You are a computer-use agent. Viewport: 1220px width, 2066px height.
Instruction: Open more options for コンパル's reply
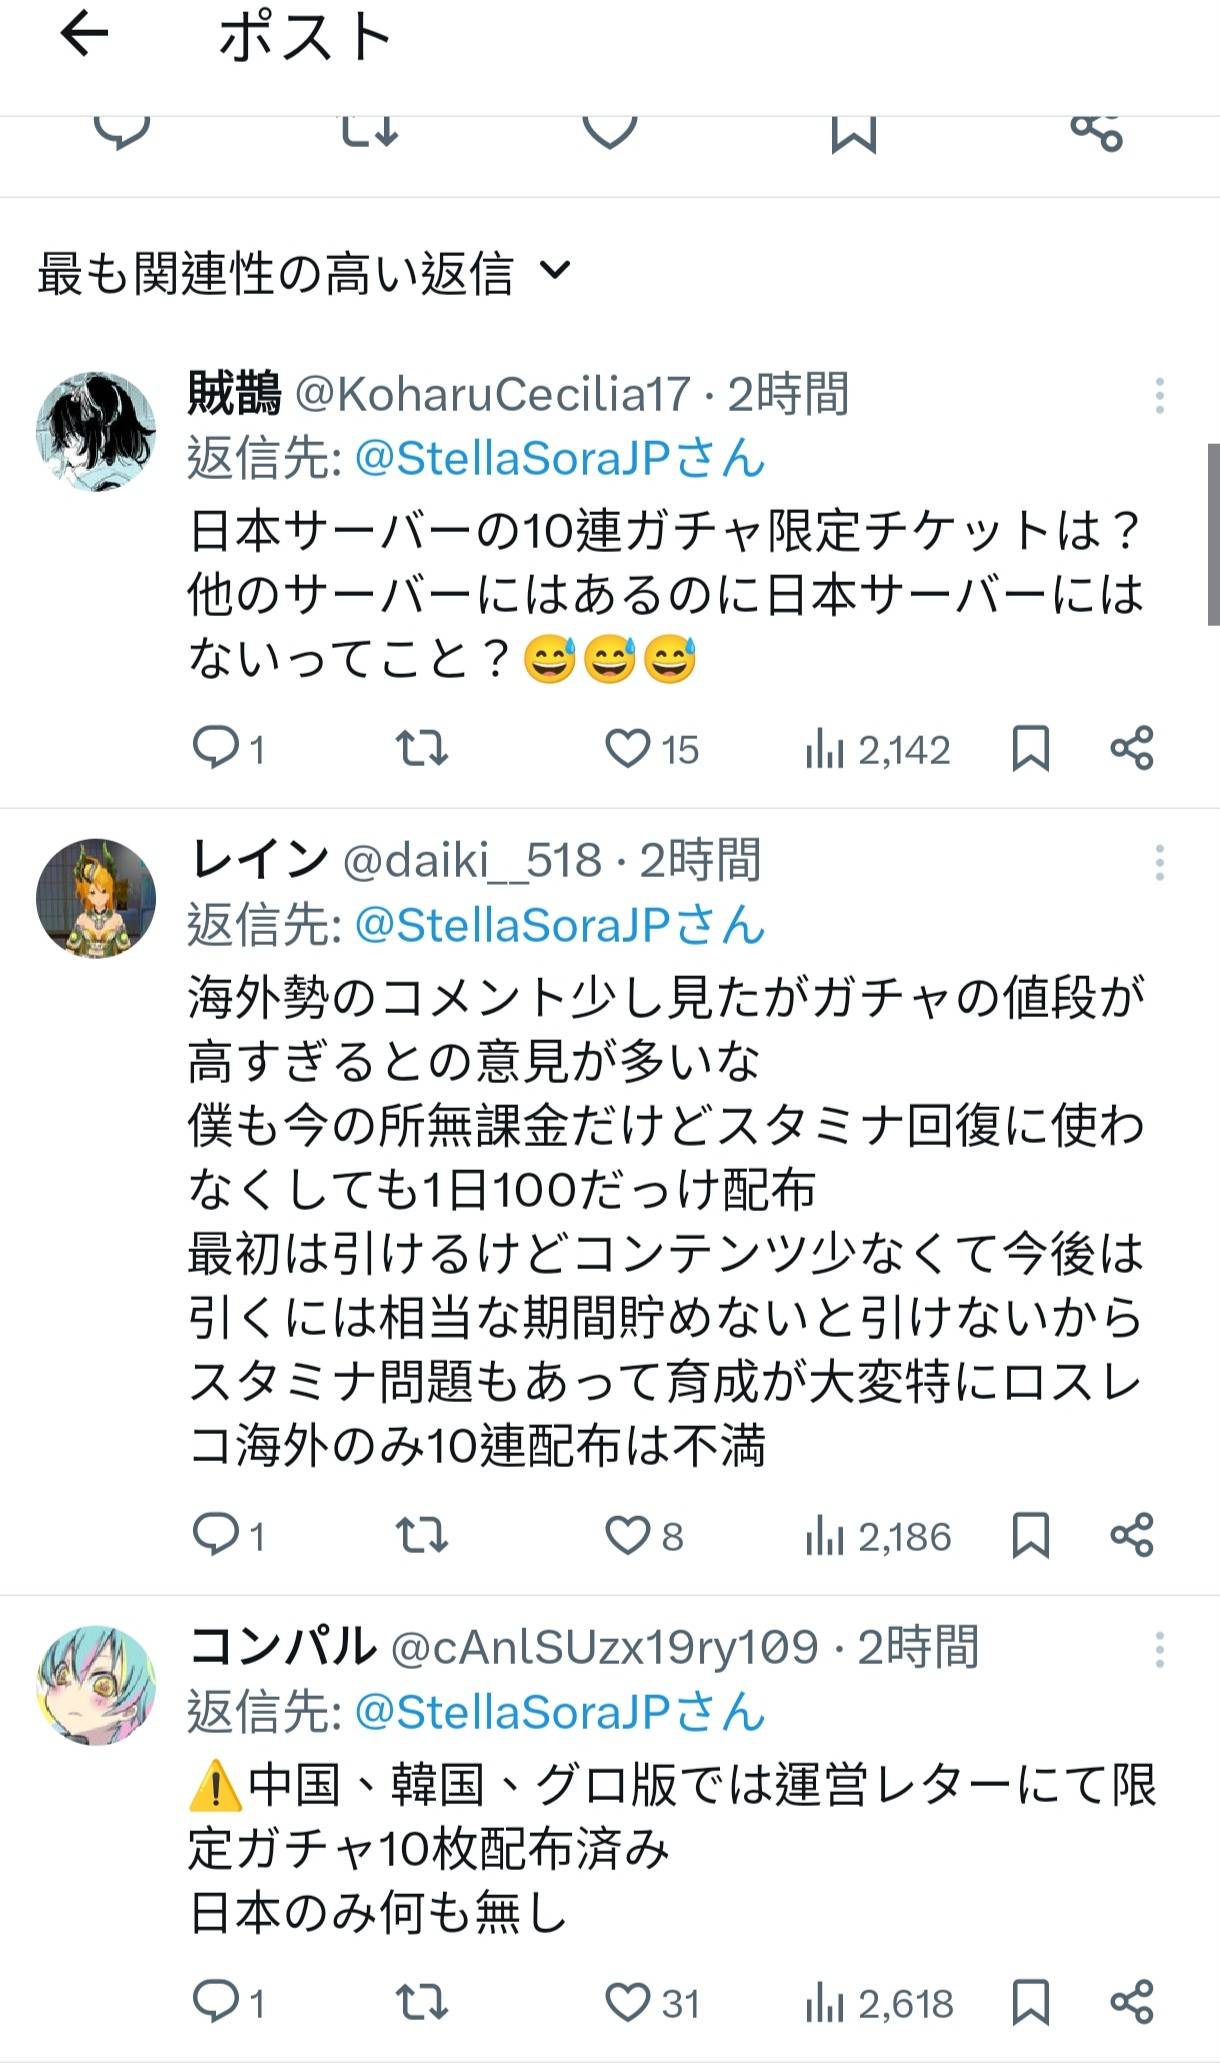pos(1159,1649)
